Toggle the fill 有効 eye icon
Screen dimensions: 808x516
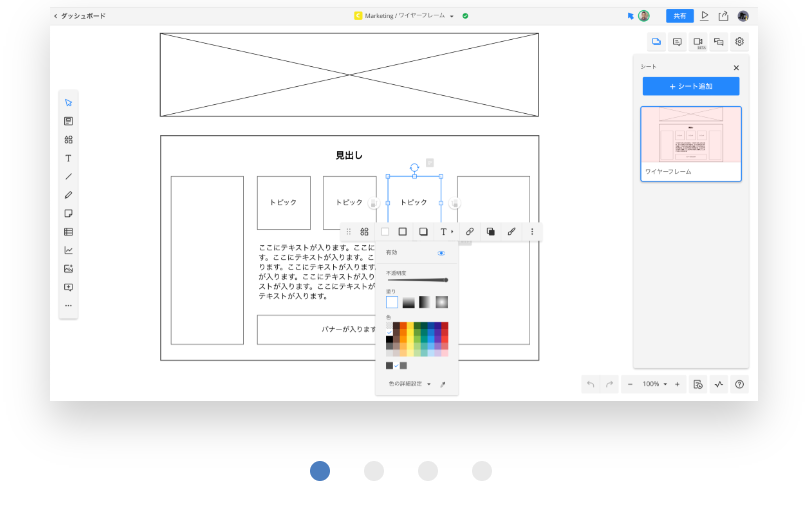(441, 253)
